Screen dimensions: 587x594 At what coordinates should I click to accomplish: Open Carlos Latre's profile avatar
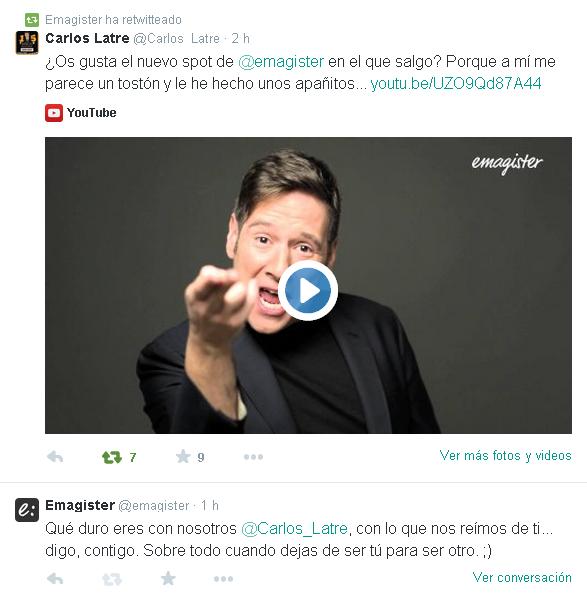tap(27, 42)
